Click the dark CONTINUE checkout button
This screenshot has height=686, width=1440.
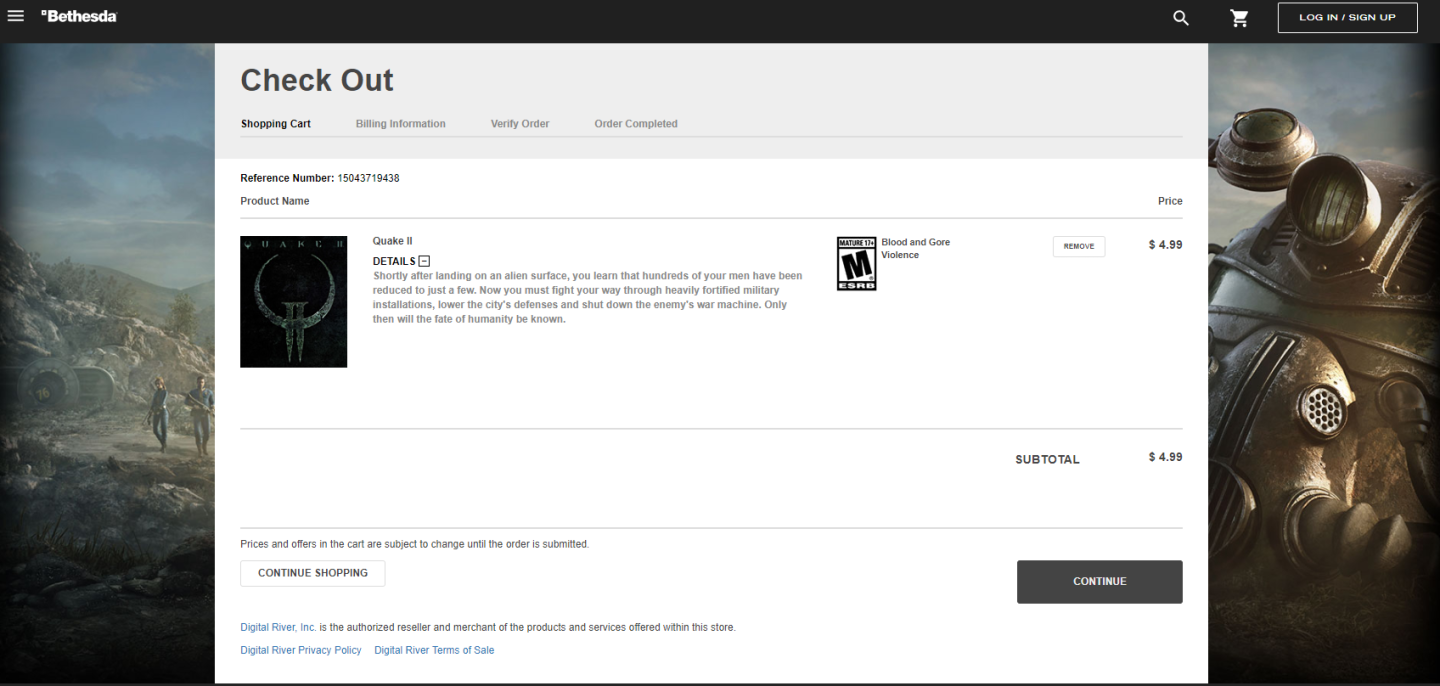tap(1099, 581)
